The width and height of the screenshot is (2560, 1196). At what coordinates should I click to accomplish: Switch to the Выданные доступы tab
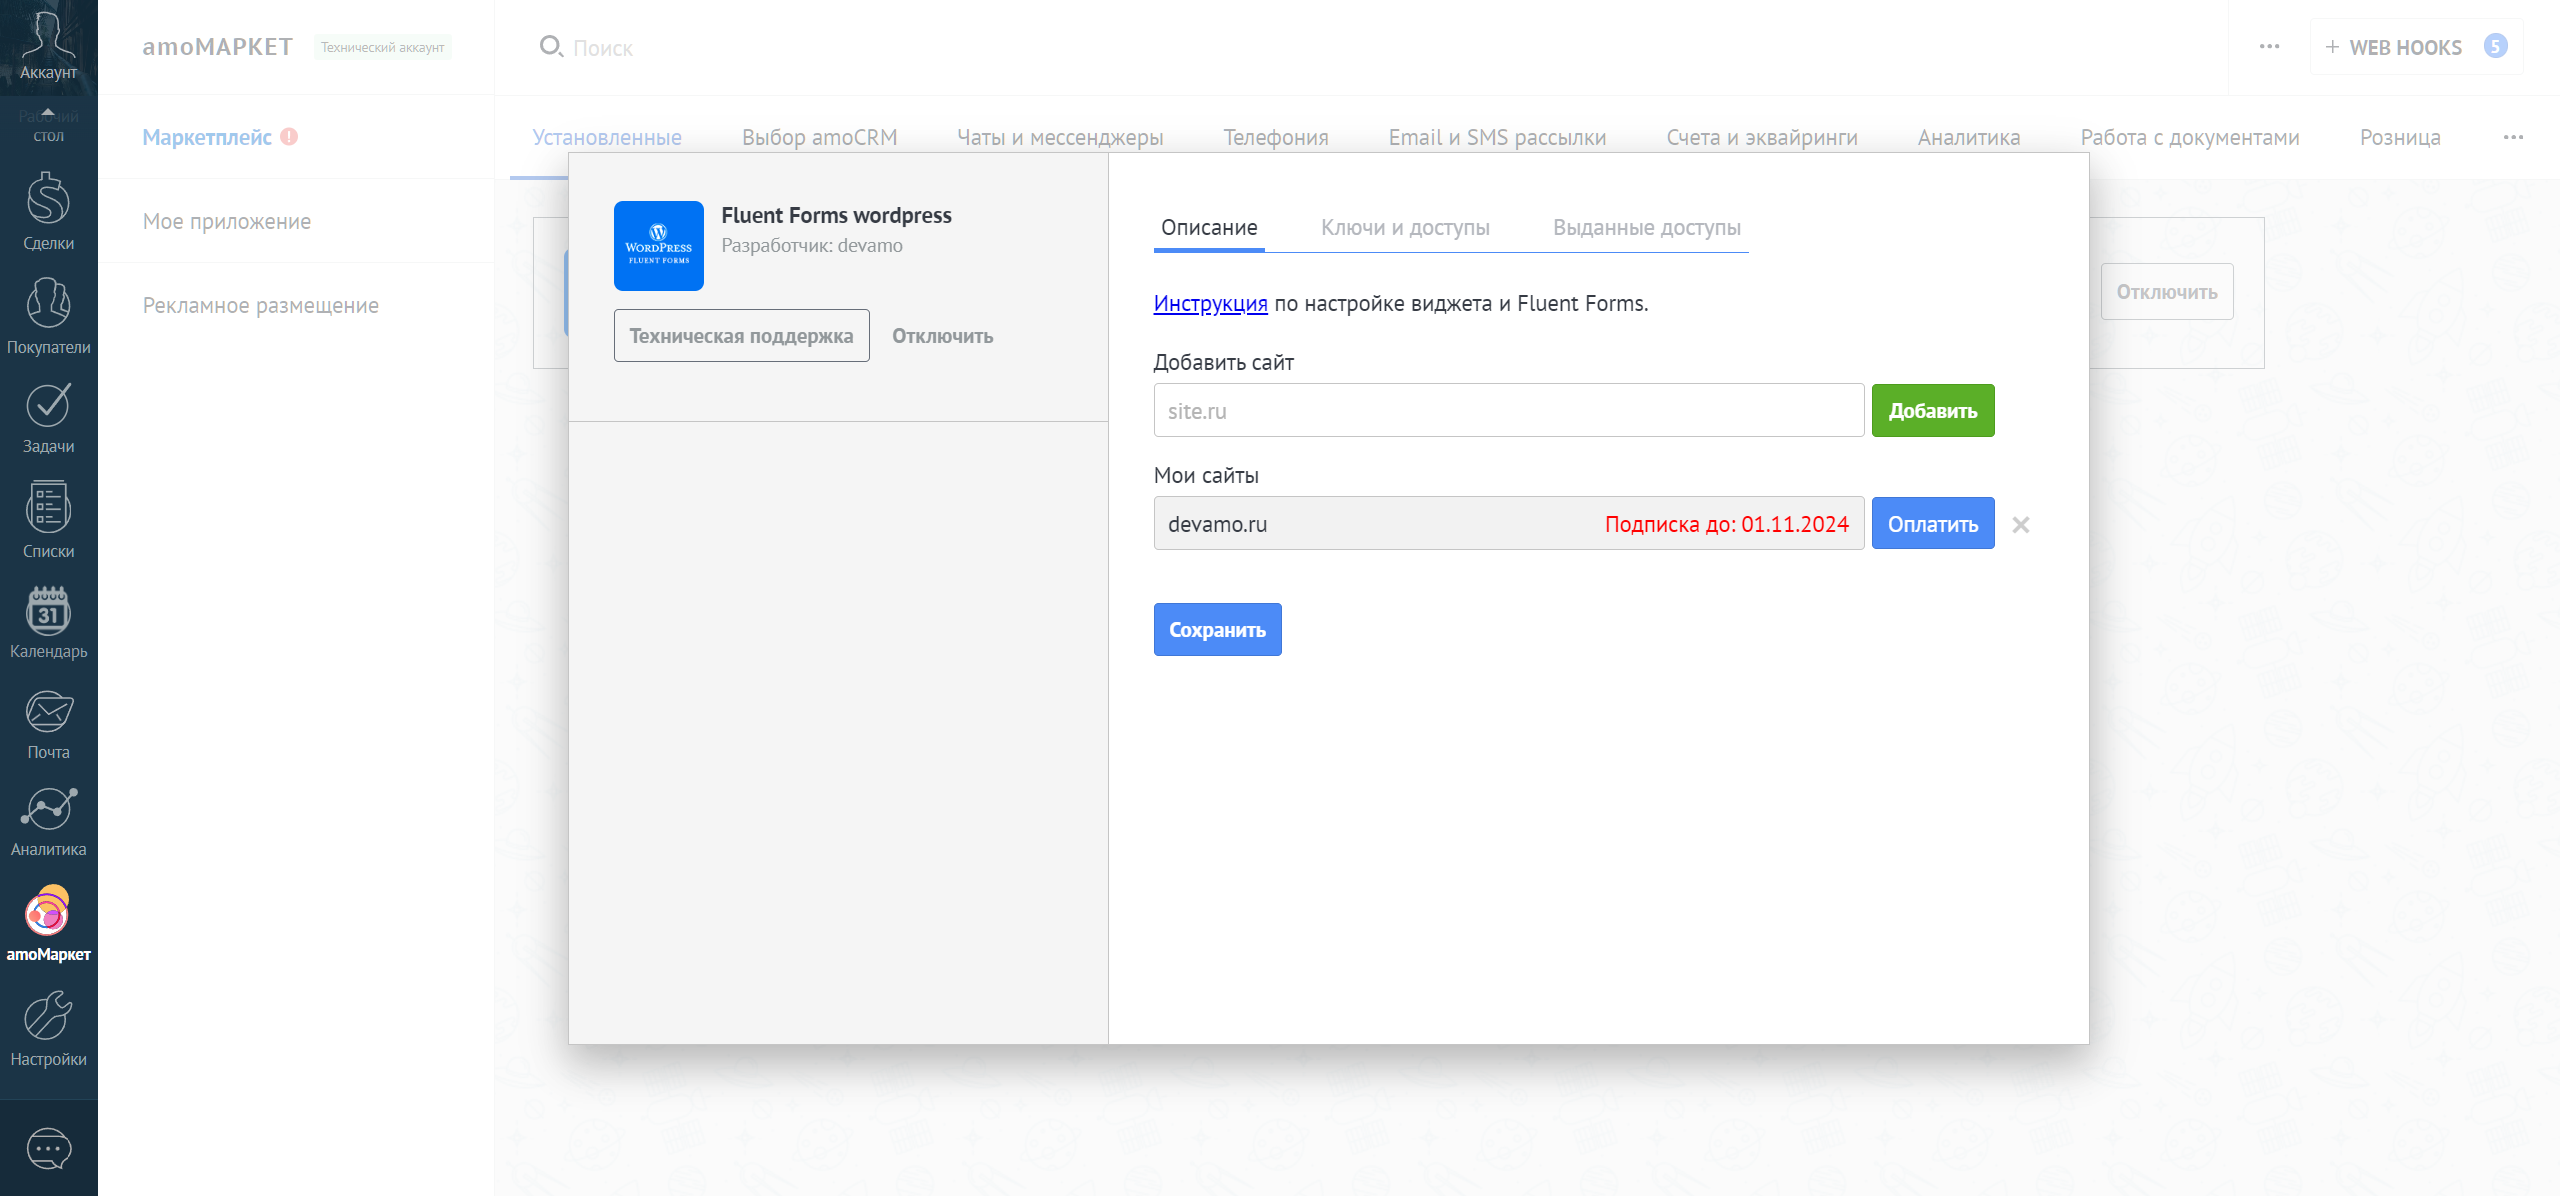pyautogui.click(x=1646, y=228)
